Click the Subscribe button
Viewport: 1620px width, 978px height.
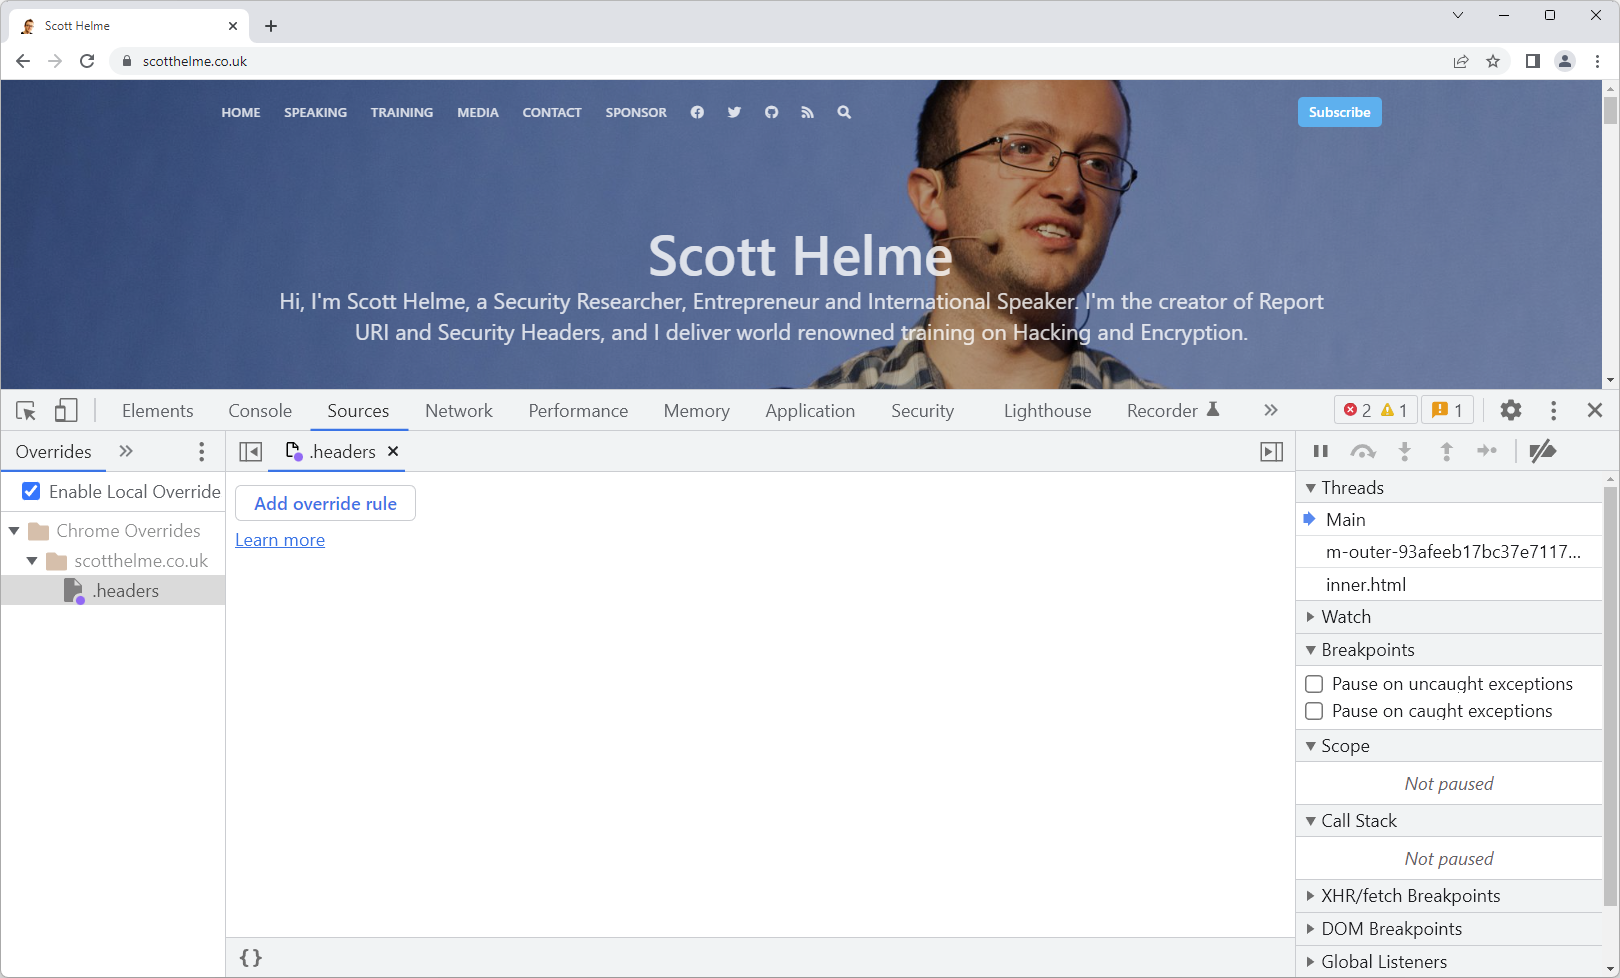(1340, 112)
